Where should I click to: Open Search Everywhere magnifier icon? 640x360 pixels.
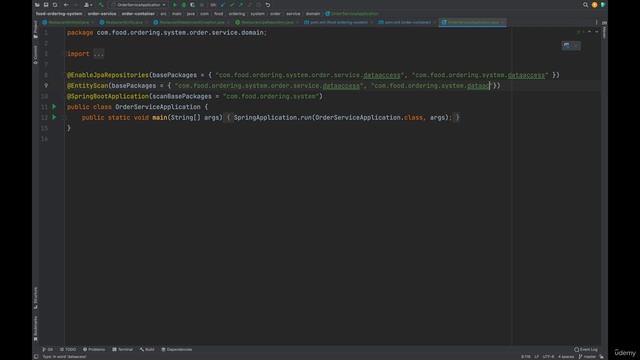pos(585,5)
